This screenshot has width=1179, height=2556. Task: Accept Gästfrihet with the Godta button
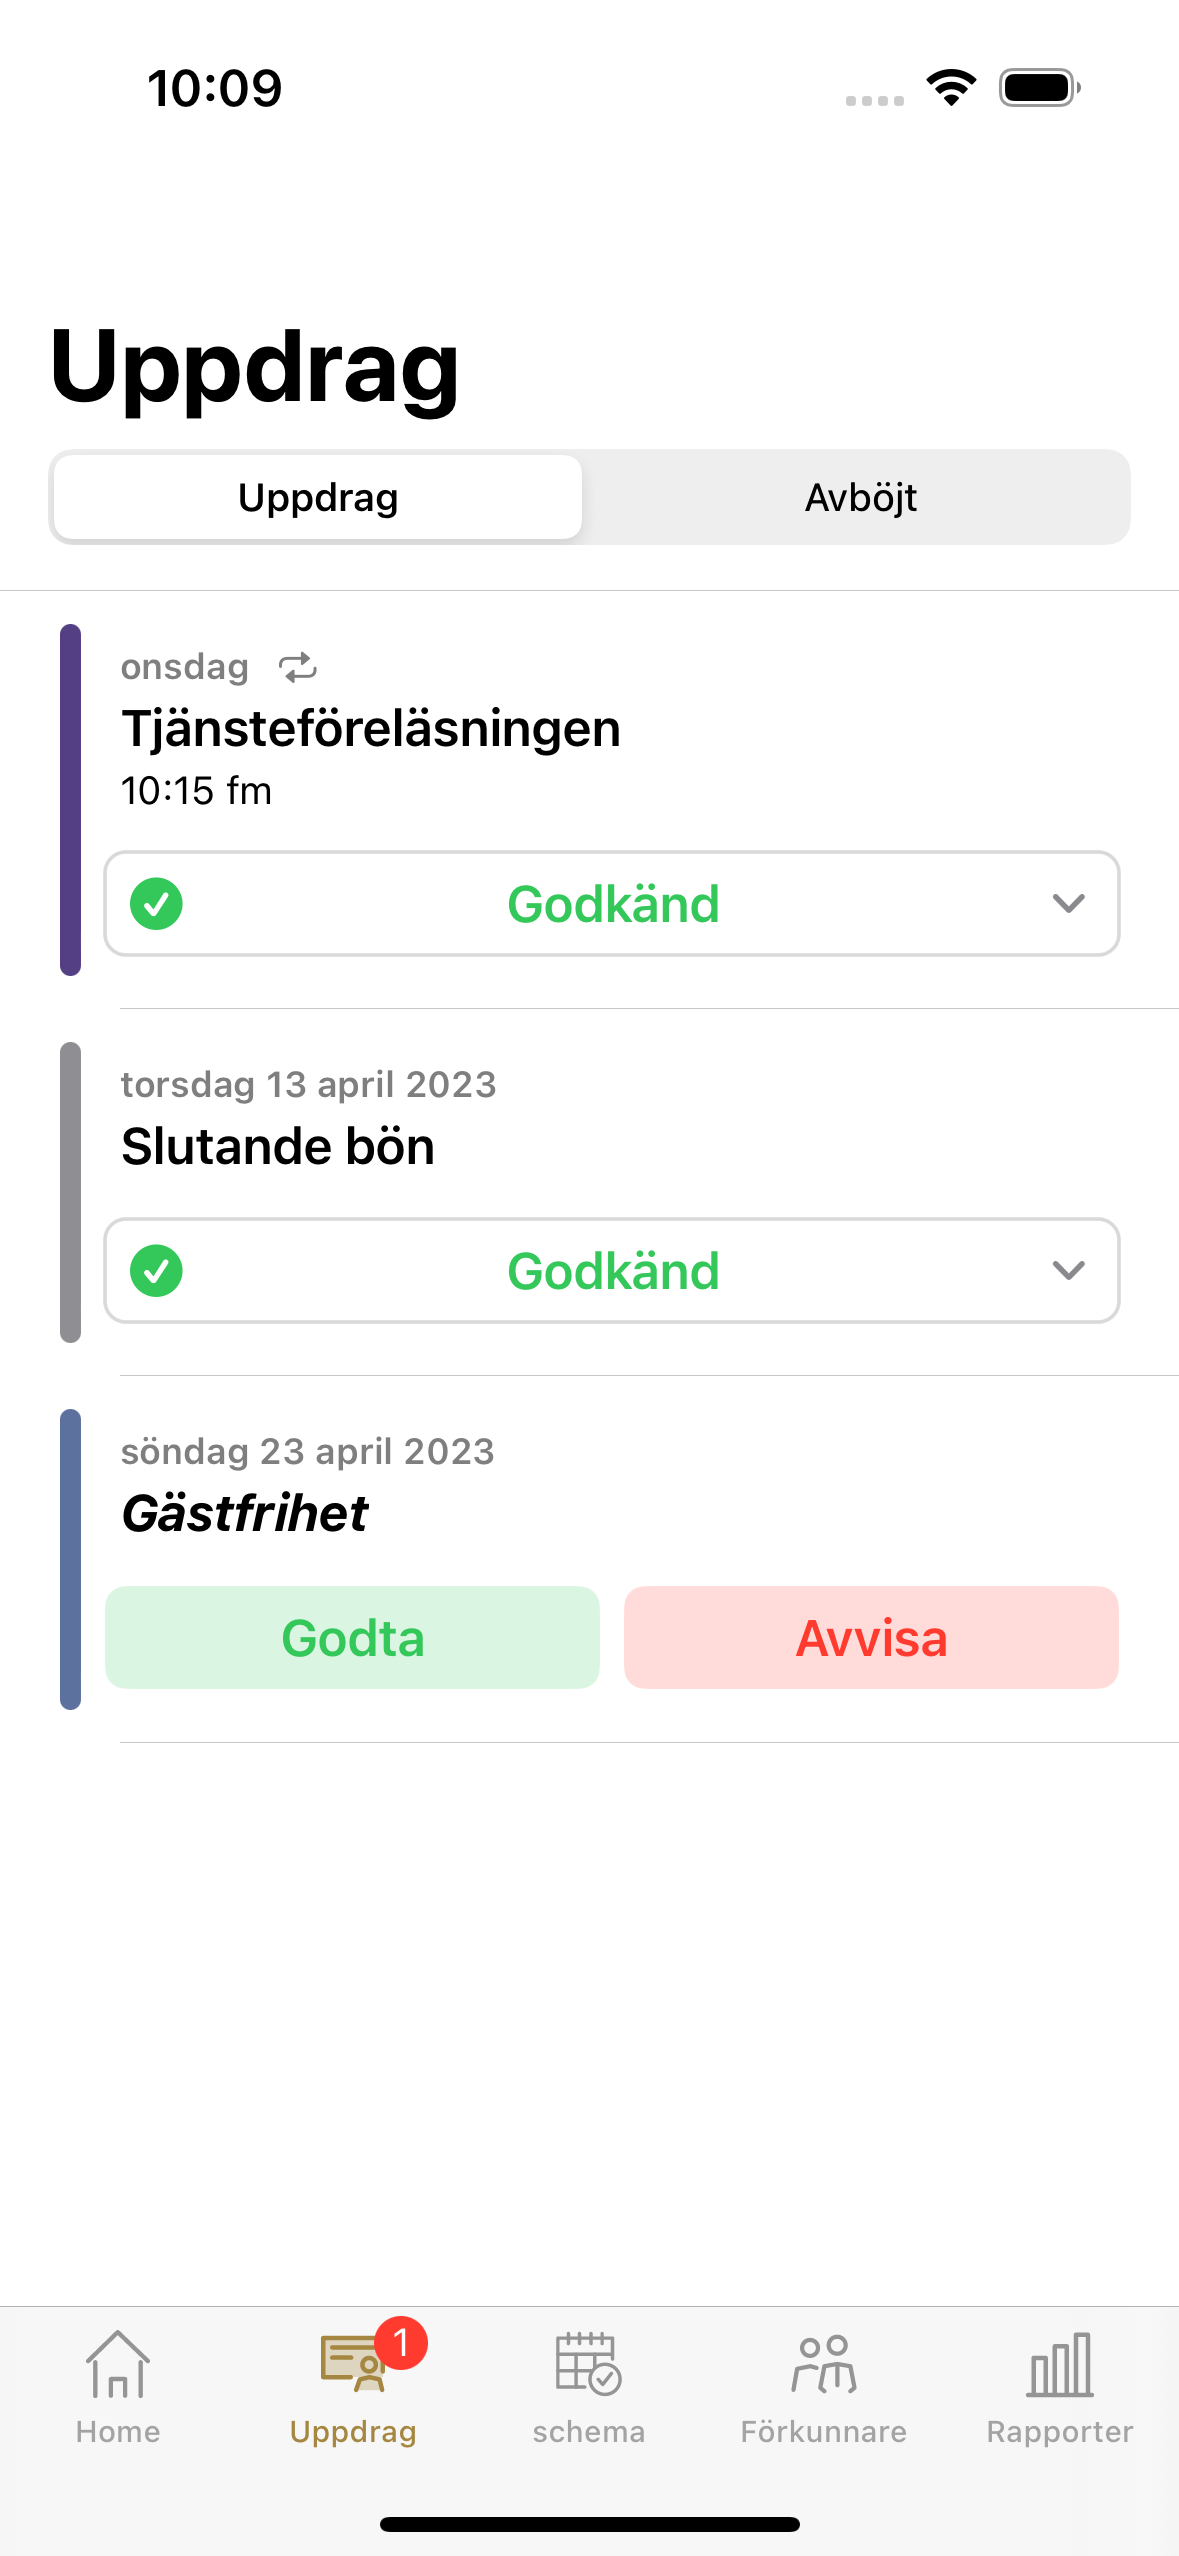[352, 1638]
